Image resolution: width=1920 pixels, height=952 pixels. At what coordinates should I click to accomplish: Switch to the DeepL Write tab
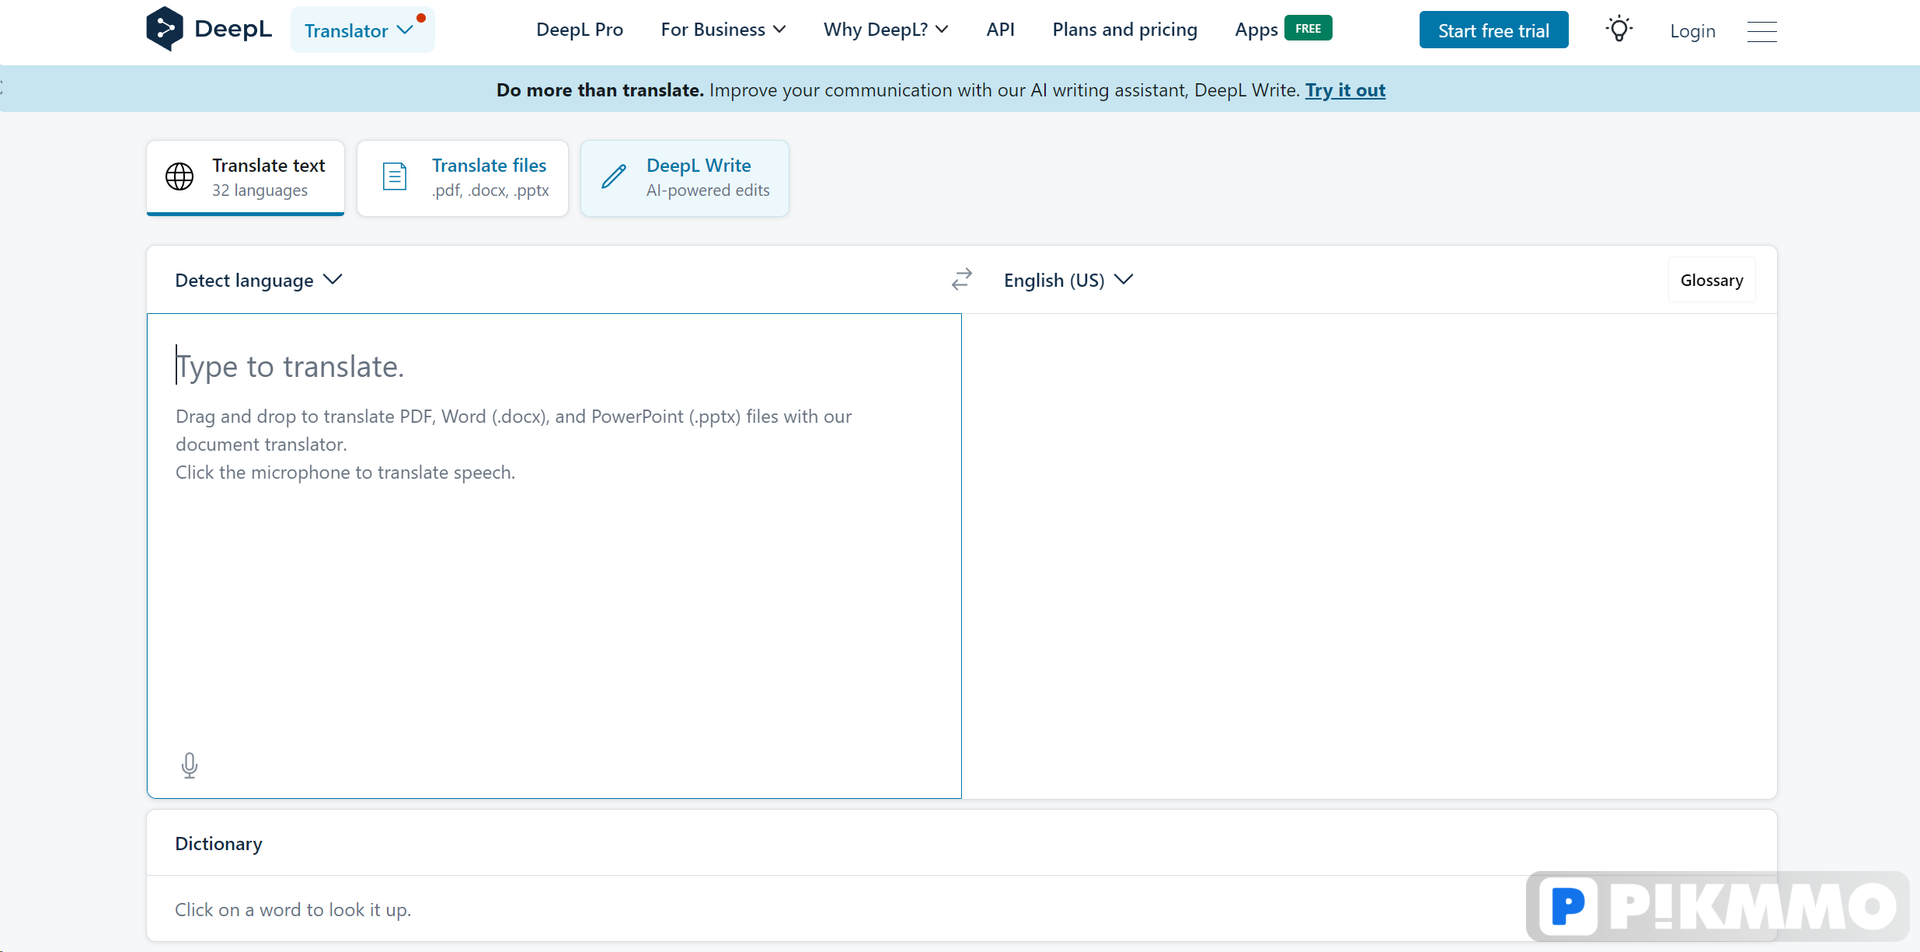pos(684,177)
